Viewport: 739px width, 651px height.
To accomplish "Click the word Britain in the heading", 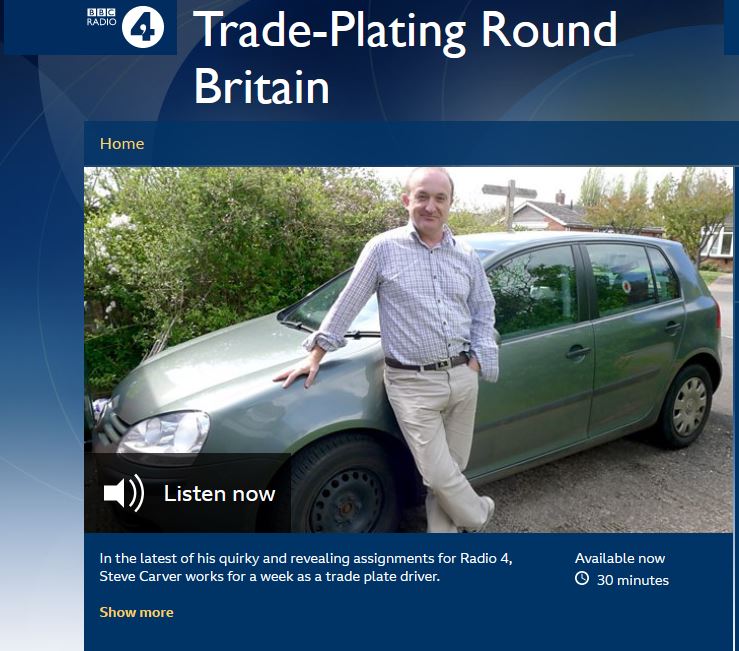I will tap(262, 87).
